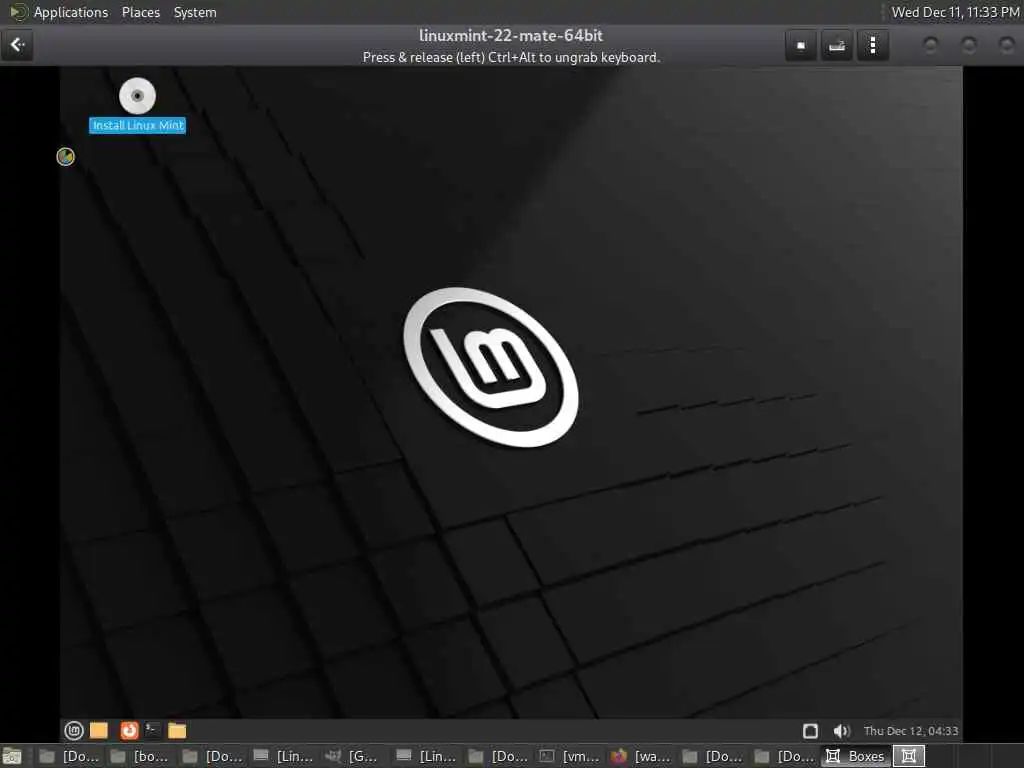Click the Install Linux Mint label
The width and height of the screenshot is (1024, 768).
[x=138, y=125]
